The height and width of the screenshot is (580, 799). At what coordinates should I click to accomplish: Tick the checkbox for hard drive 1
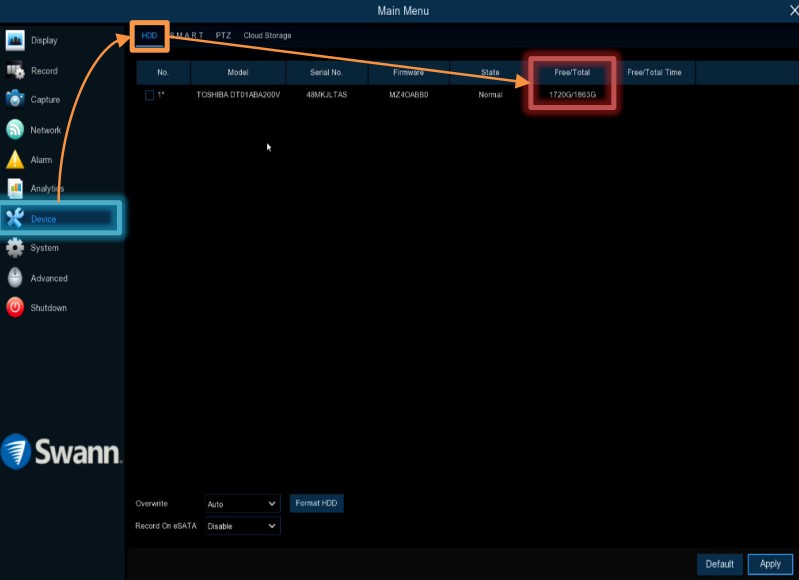tap(150, 95)
